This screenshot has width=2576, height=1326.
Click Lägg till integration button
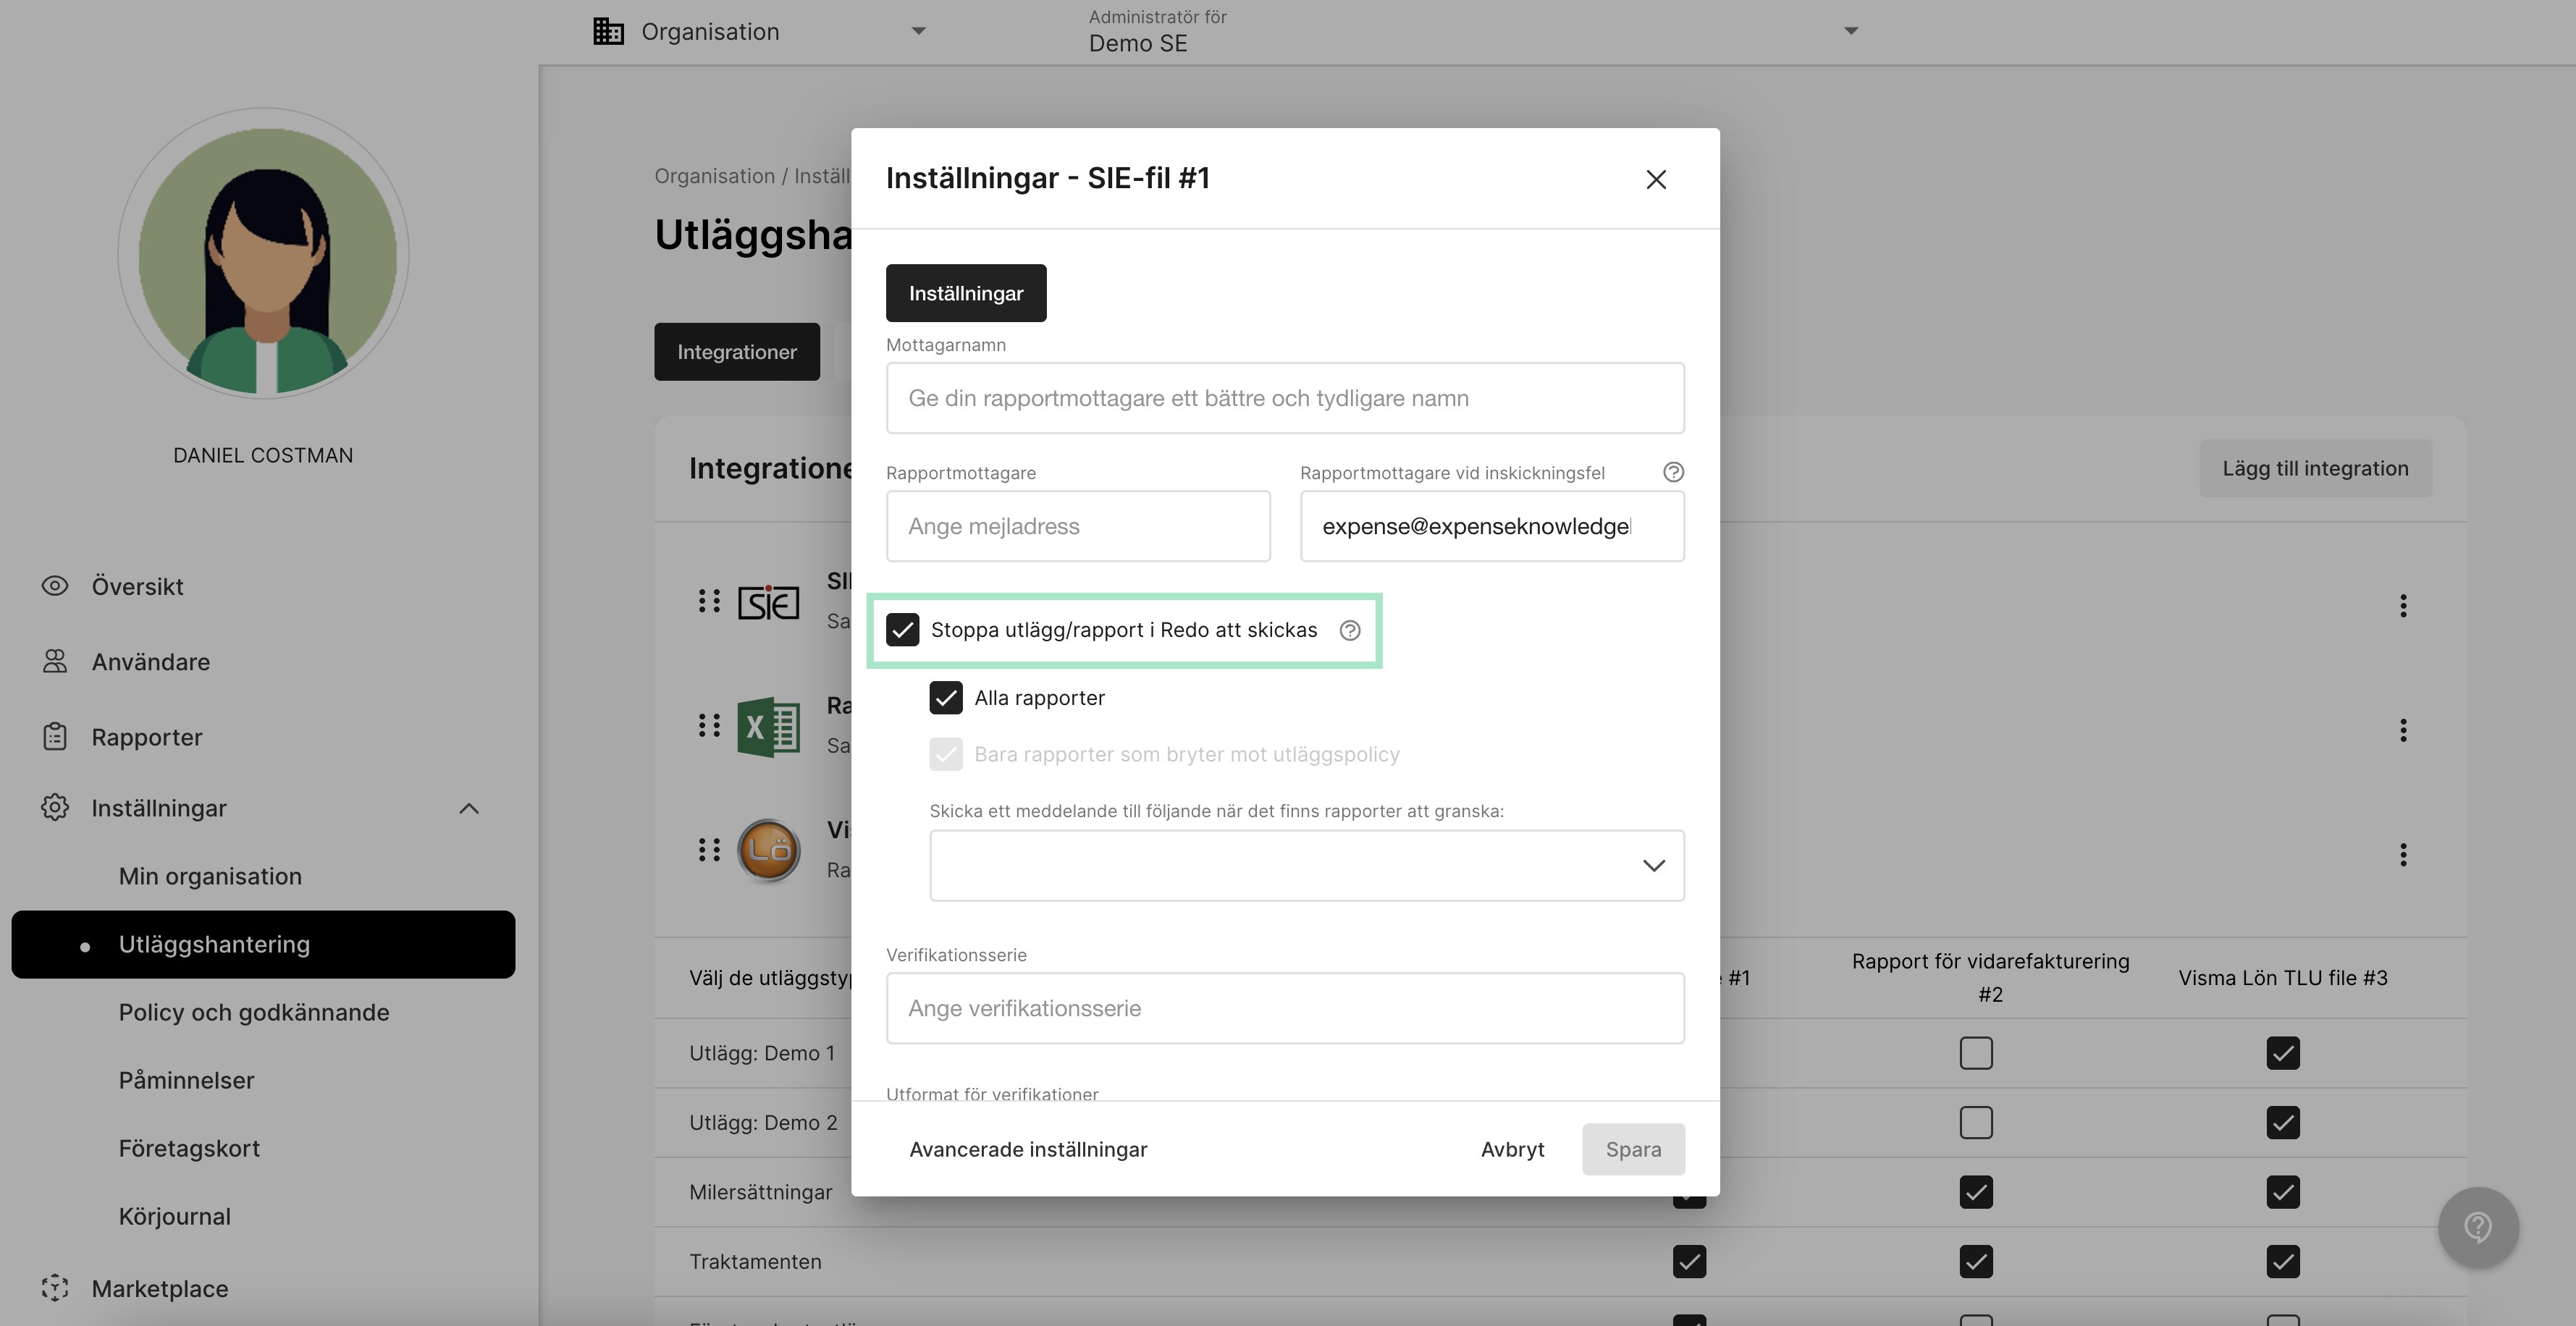(x=2315, y=468)
